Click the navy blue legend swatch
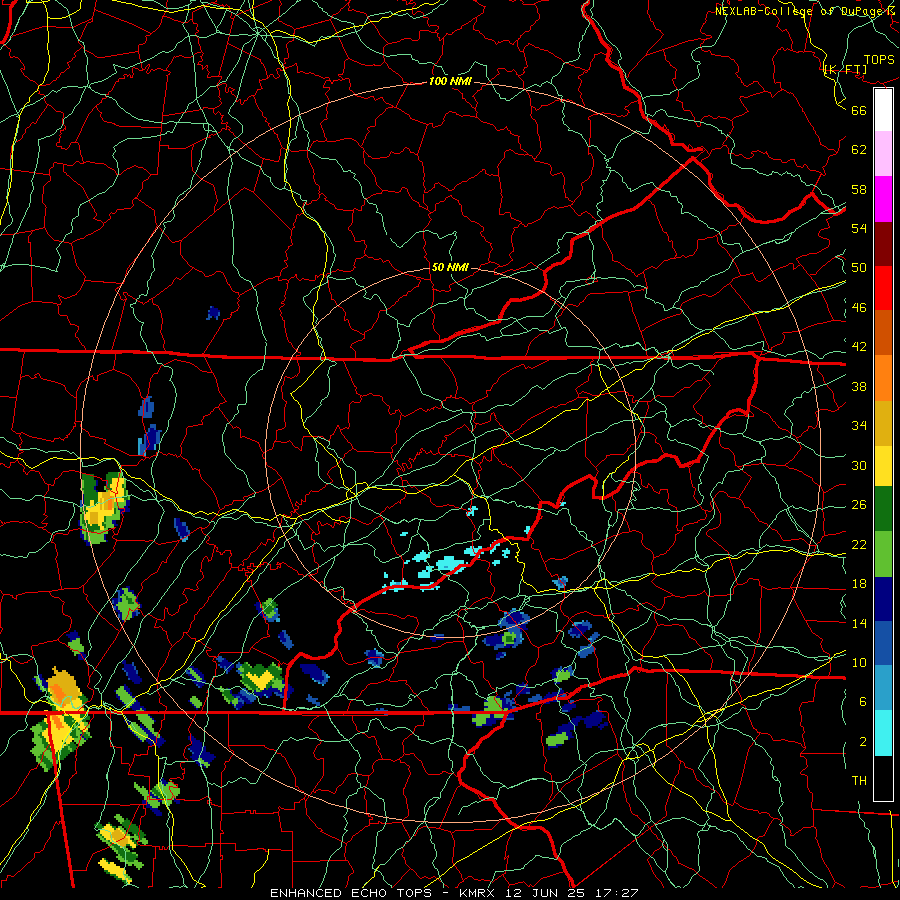The image size is (900, 900). tap(883, 599)
